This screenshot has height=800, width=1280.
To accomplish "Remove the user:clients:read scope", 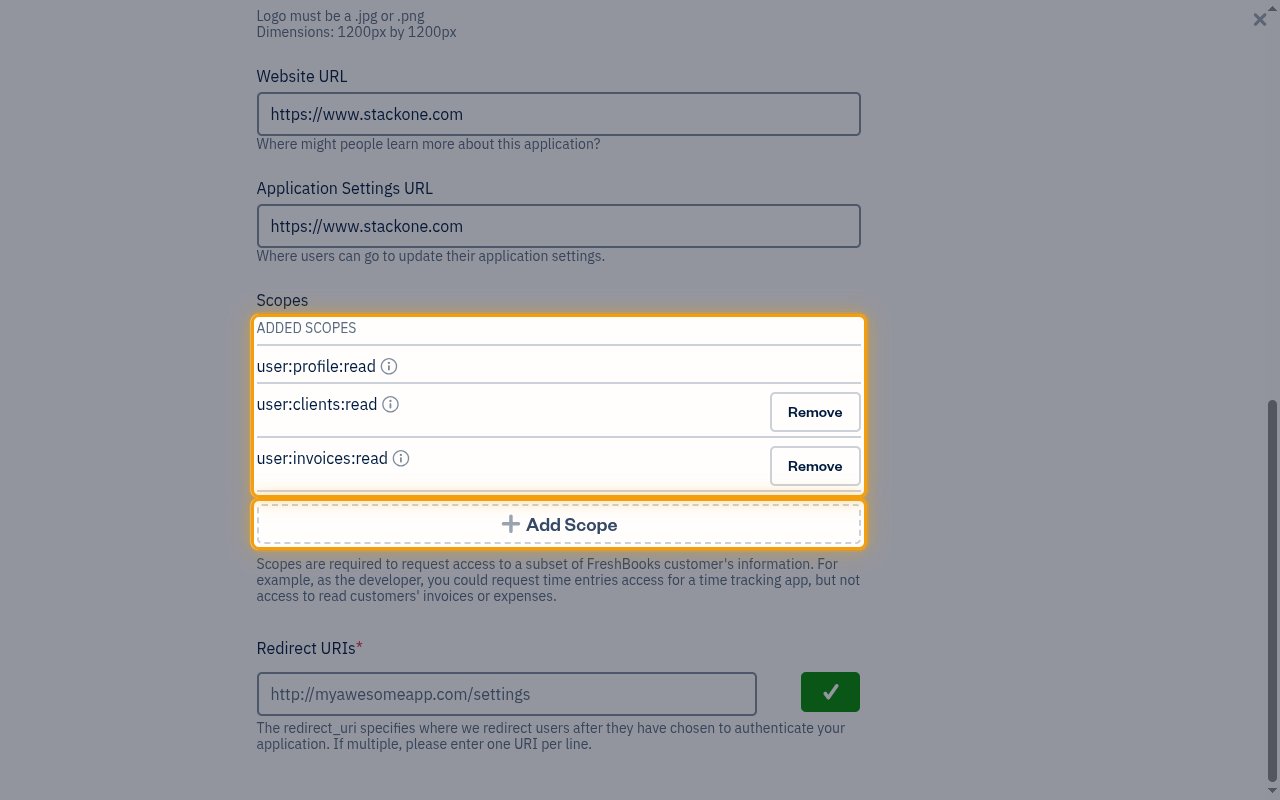I will pyautogui.click(x=815, y=412).
